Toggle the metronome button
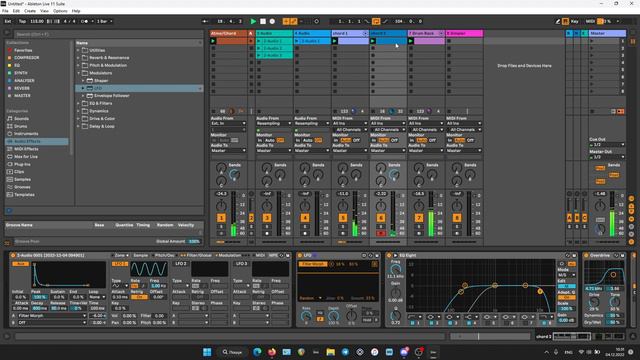640x360 pixels. point(84,21)
